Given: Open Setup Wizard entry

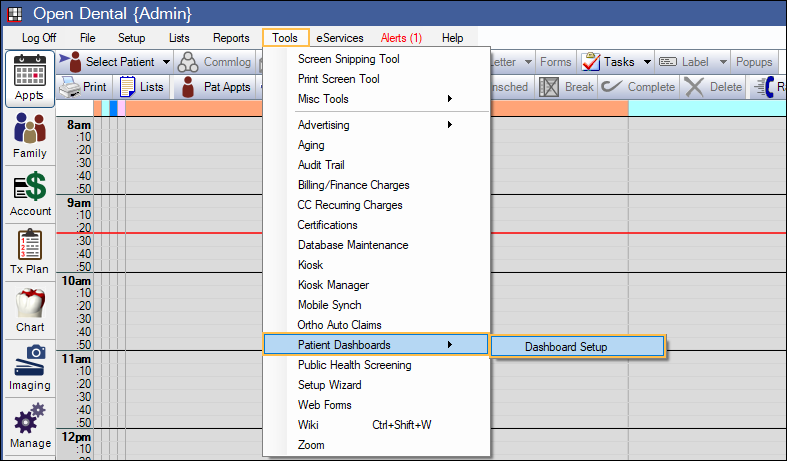Looking at the screenshot, I should click(x=330, y=385).
